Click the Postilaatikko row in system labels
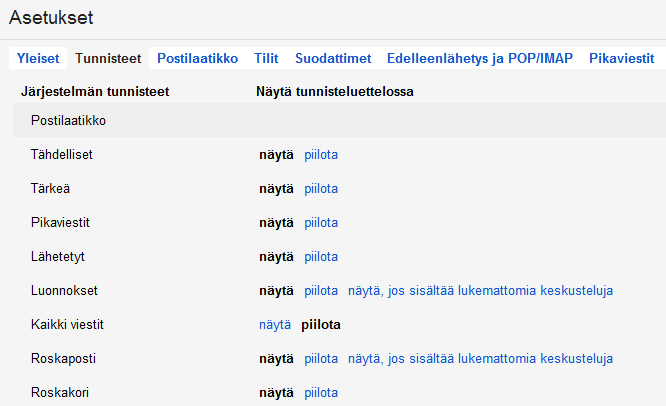This screenshot has height=406, width=666. pyautogui.click(x=69, y=121)
